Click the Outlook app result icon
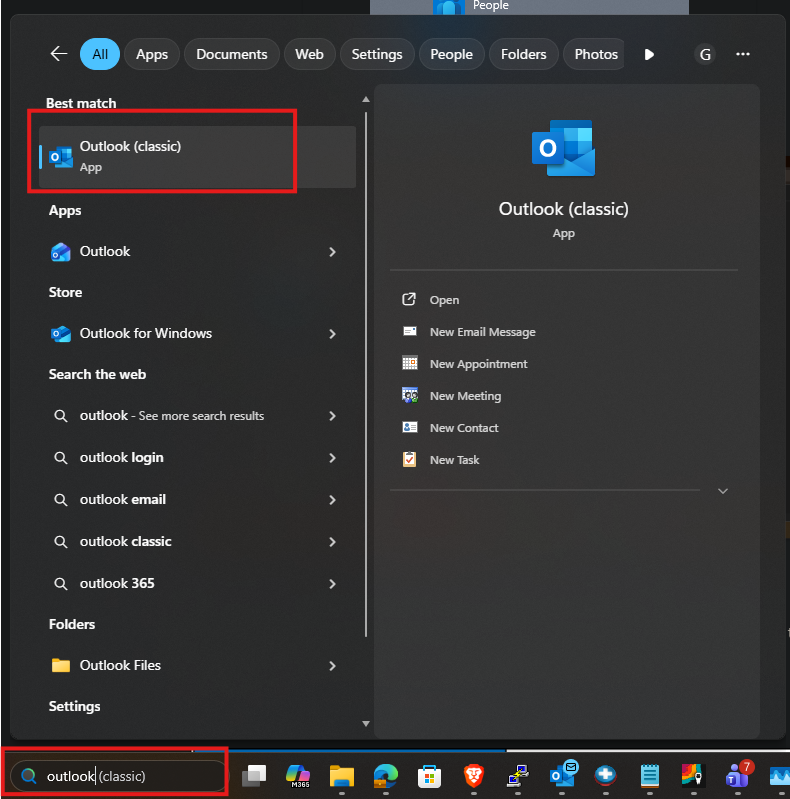Screen dimensions: 790x799 (x=61, y=252)
